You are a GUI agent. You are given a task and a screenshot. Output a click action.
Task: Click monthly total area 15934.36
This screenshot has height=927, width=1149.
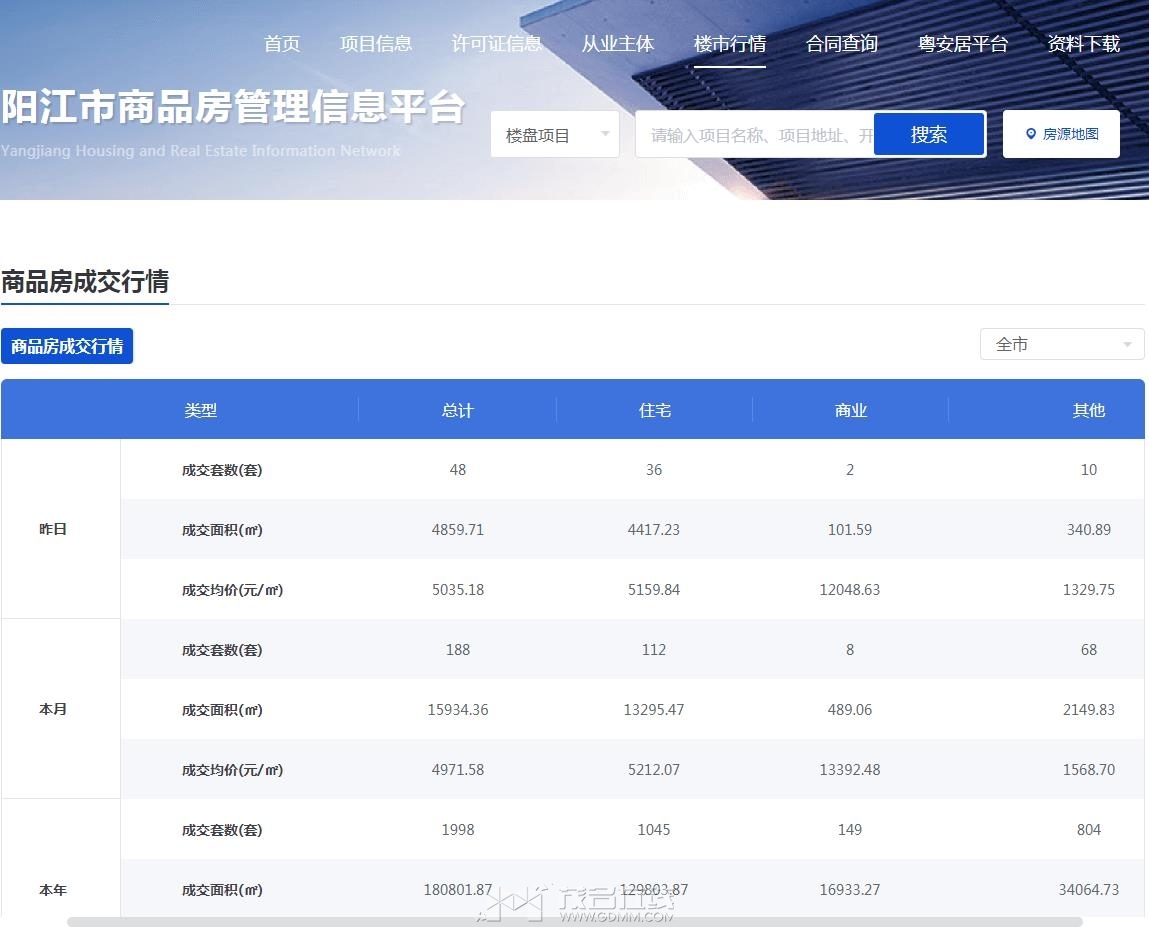(458, 710)
